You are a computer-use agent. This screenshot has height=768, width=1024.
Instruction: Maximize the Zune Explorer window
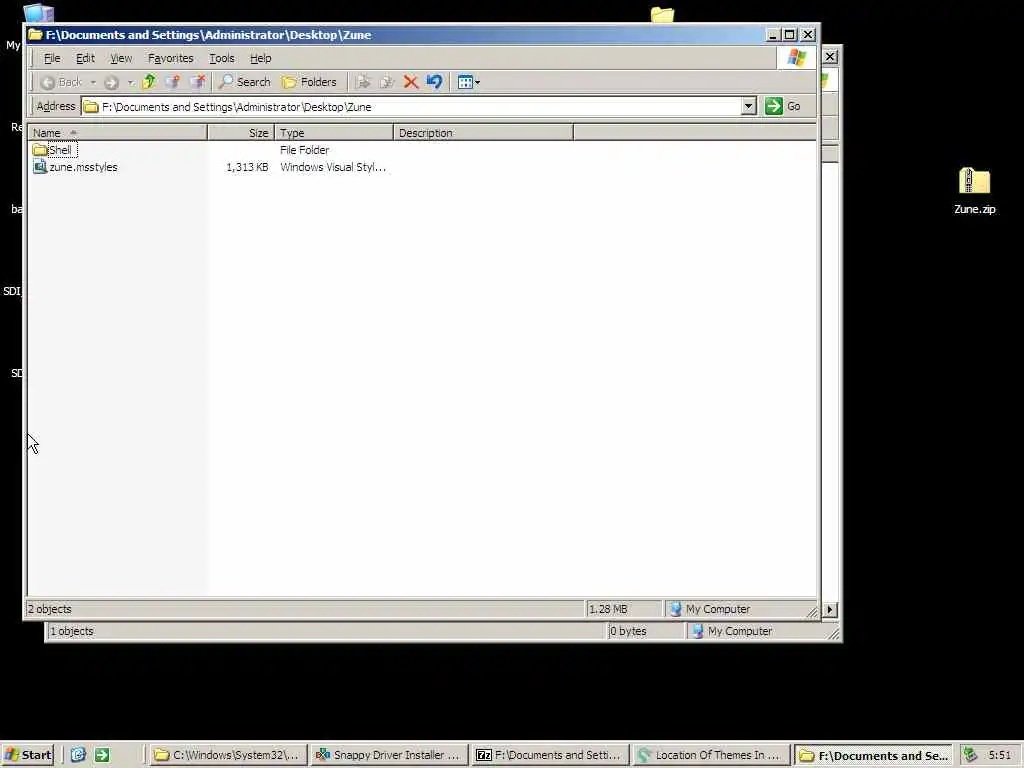(x=790, y=35)
